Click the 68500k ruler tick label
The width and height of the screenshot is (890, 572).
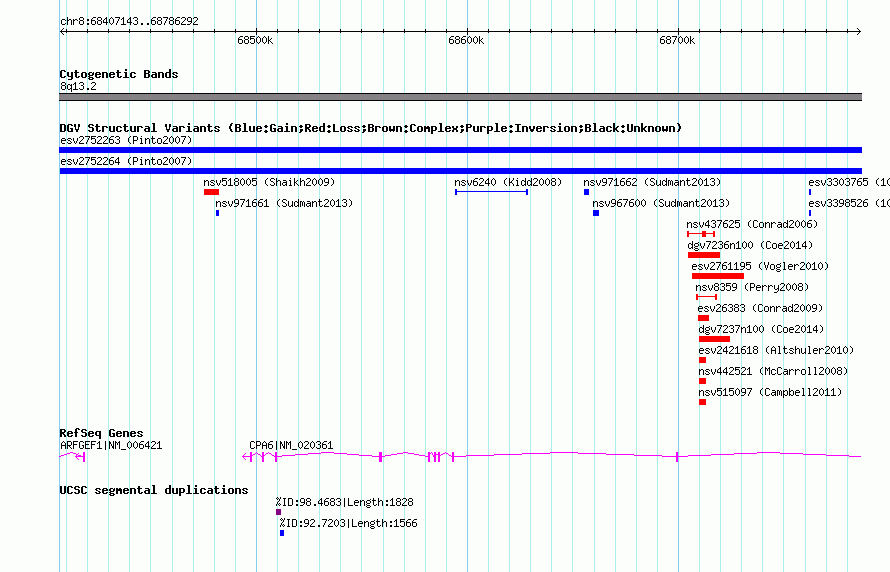coord(255,40)
